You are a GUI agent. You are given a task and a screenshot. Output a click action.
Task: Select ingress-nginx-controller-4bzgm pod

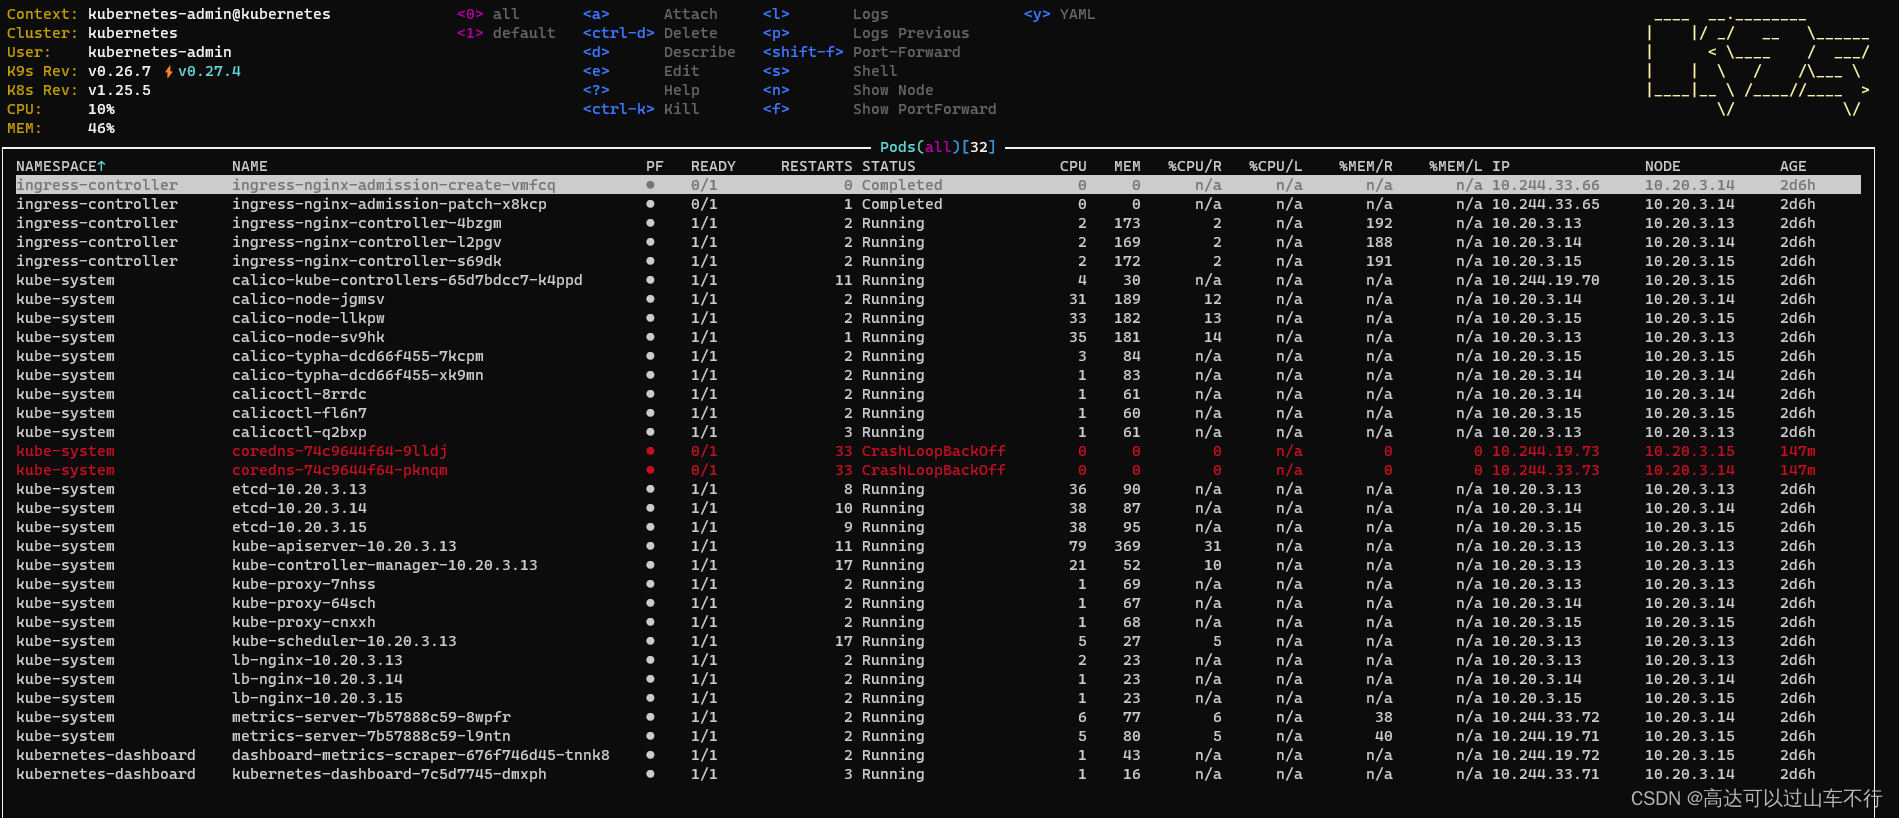(x=938, y=223)
